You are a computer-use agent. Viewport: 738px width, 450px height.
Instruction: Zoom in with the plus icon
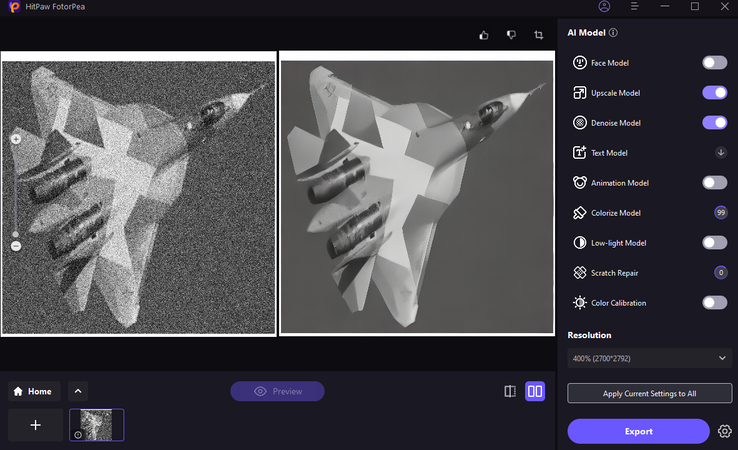pyautogui.click(x=16, y=139)
